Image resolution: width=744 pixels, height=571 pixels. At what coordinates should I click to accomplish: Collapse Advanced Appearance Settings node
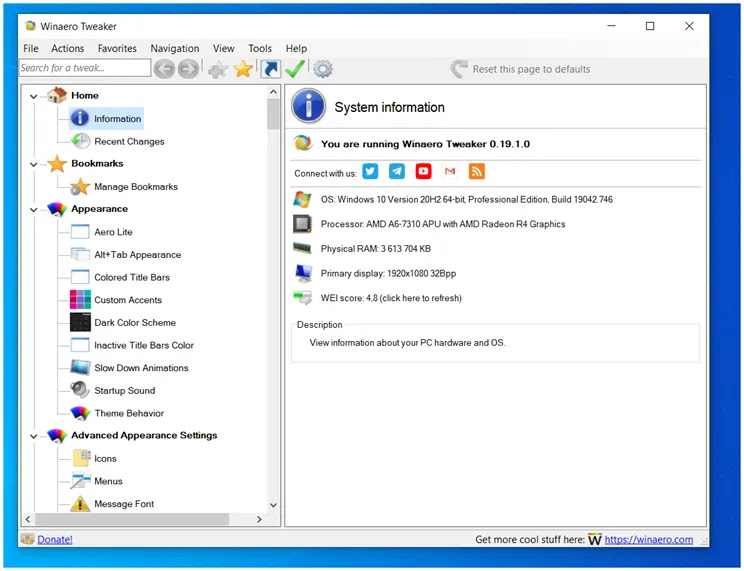click(33, 436)
